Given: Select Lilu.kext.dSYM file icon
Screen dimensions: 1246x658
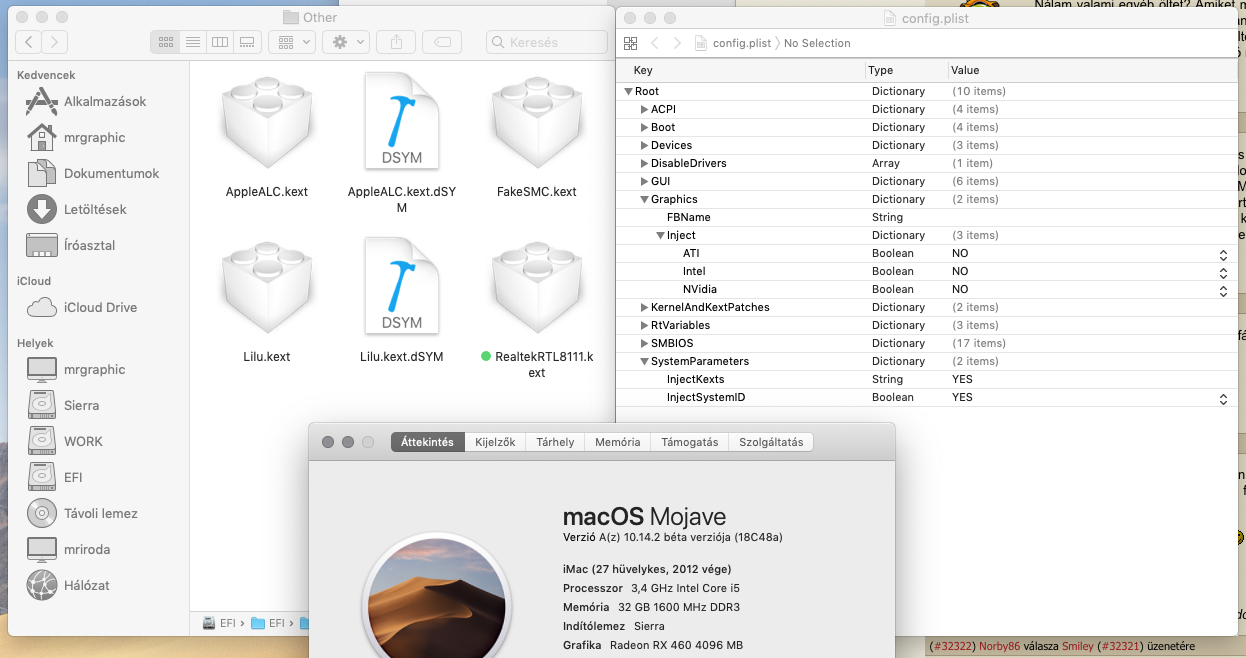Looking at the screenshot, I should tap(401, 285).
